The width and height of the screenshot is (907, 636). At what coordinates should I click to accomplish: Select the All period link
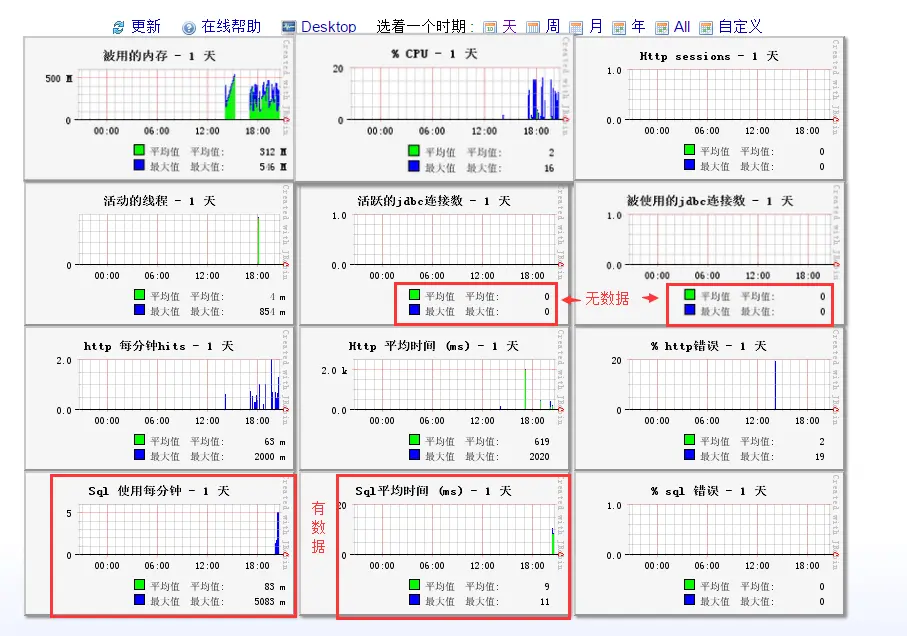[x=682, y=27]
